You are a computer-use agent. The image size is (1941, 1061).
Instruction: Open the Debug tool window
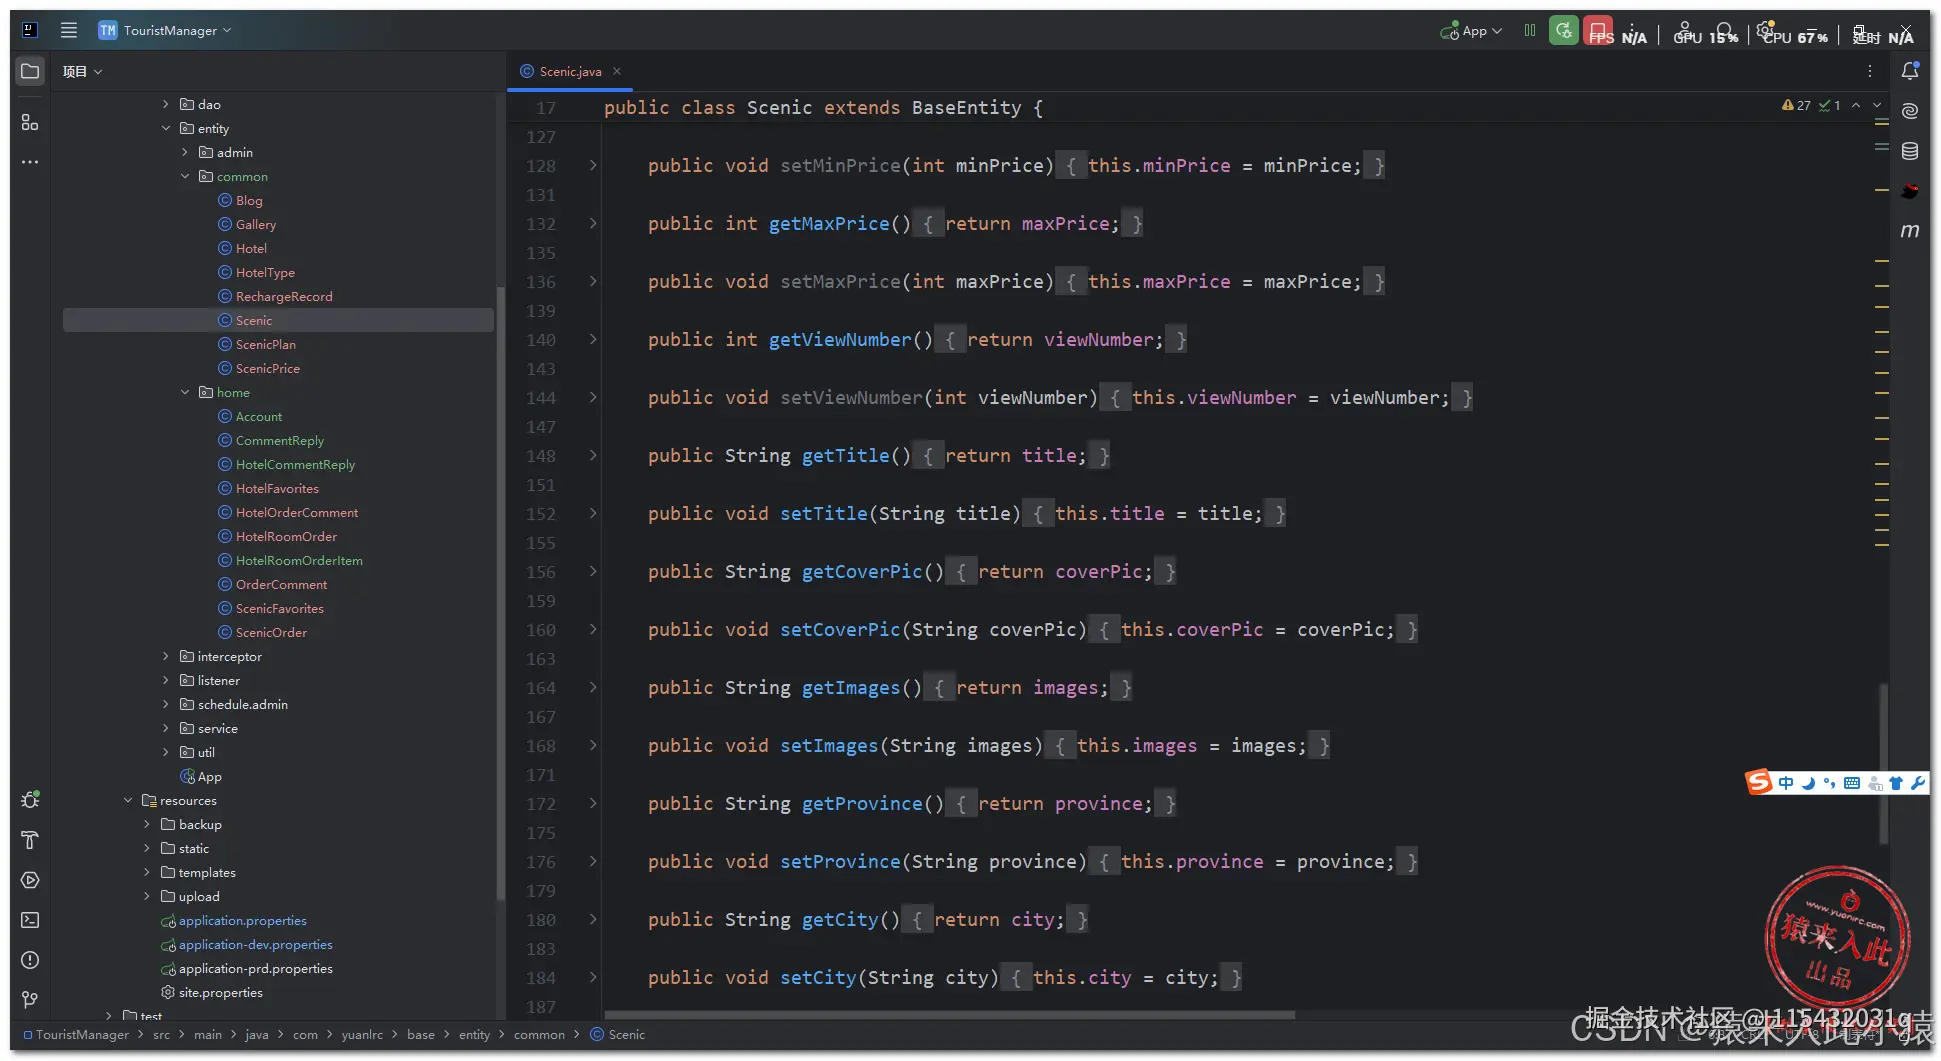[x=30, y=800]
